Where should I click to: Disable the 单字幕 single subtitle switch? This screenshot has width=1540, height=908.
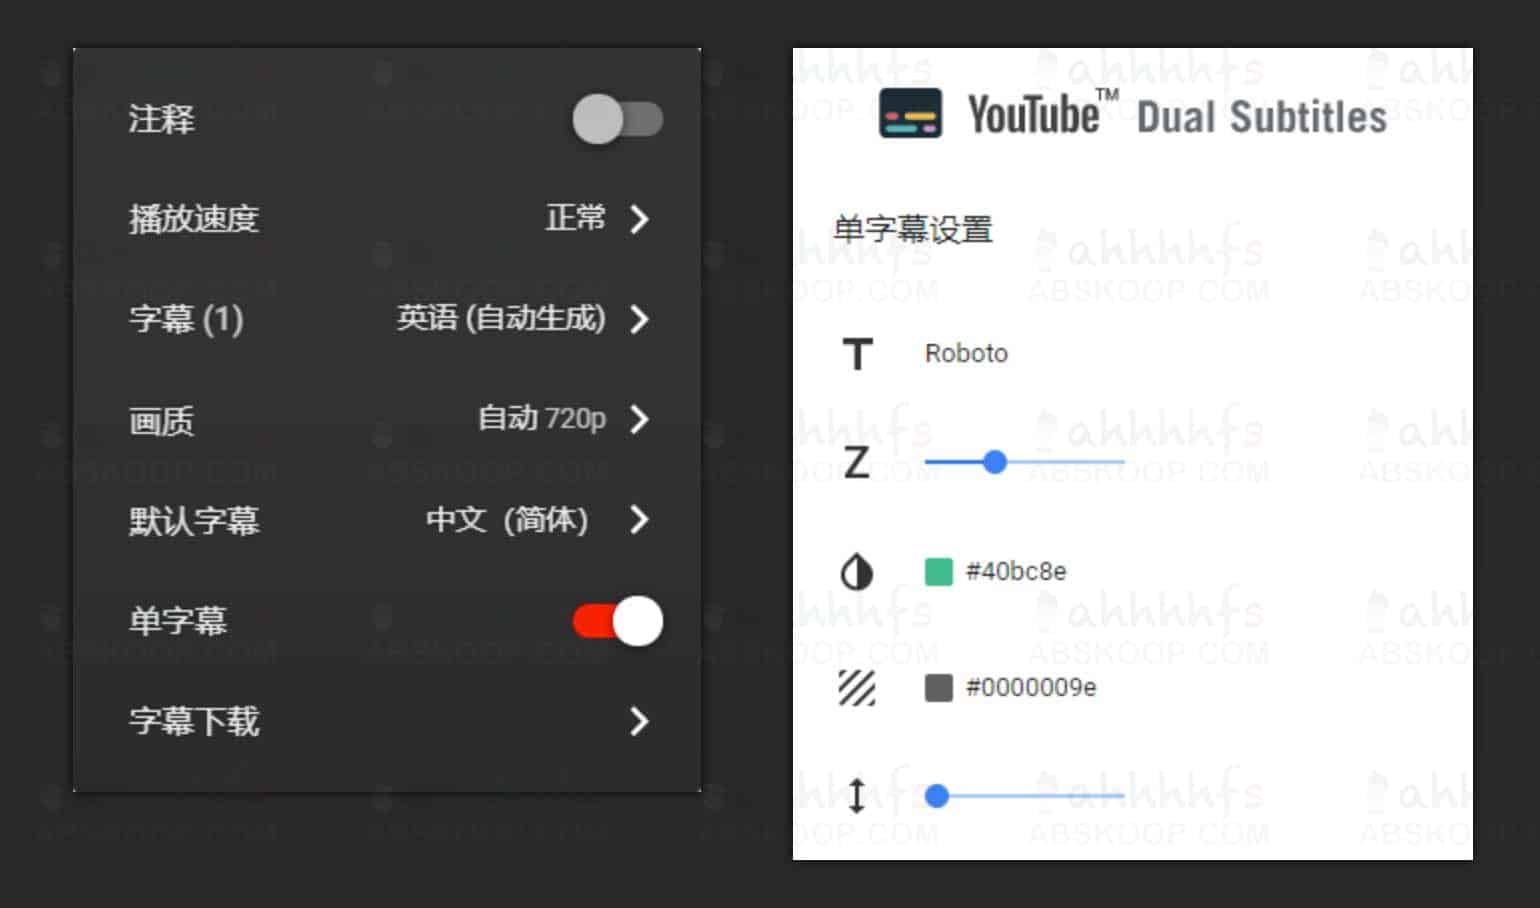[x=617, y=621]
